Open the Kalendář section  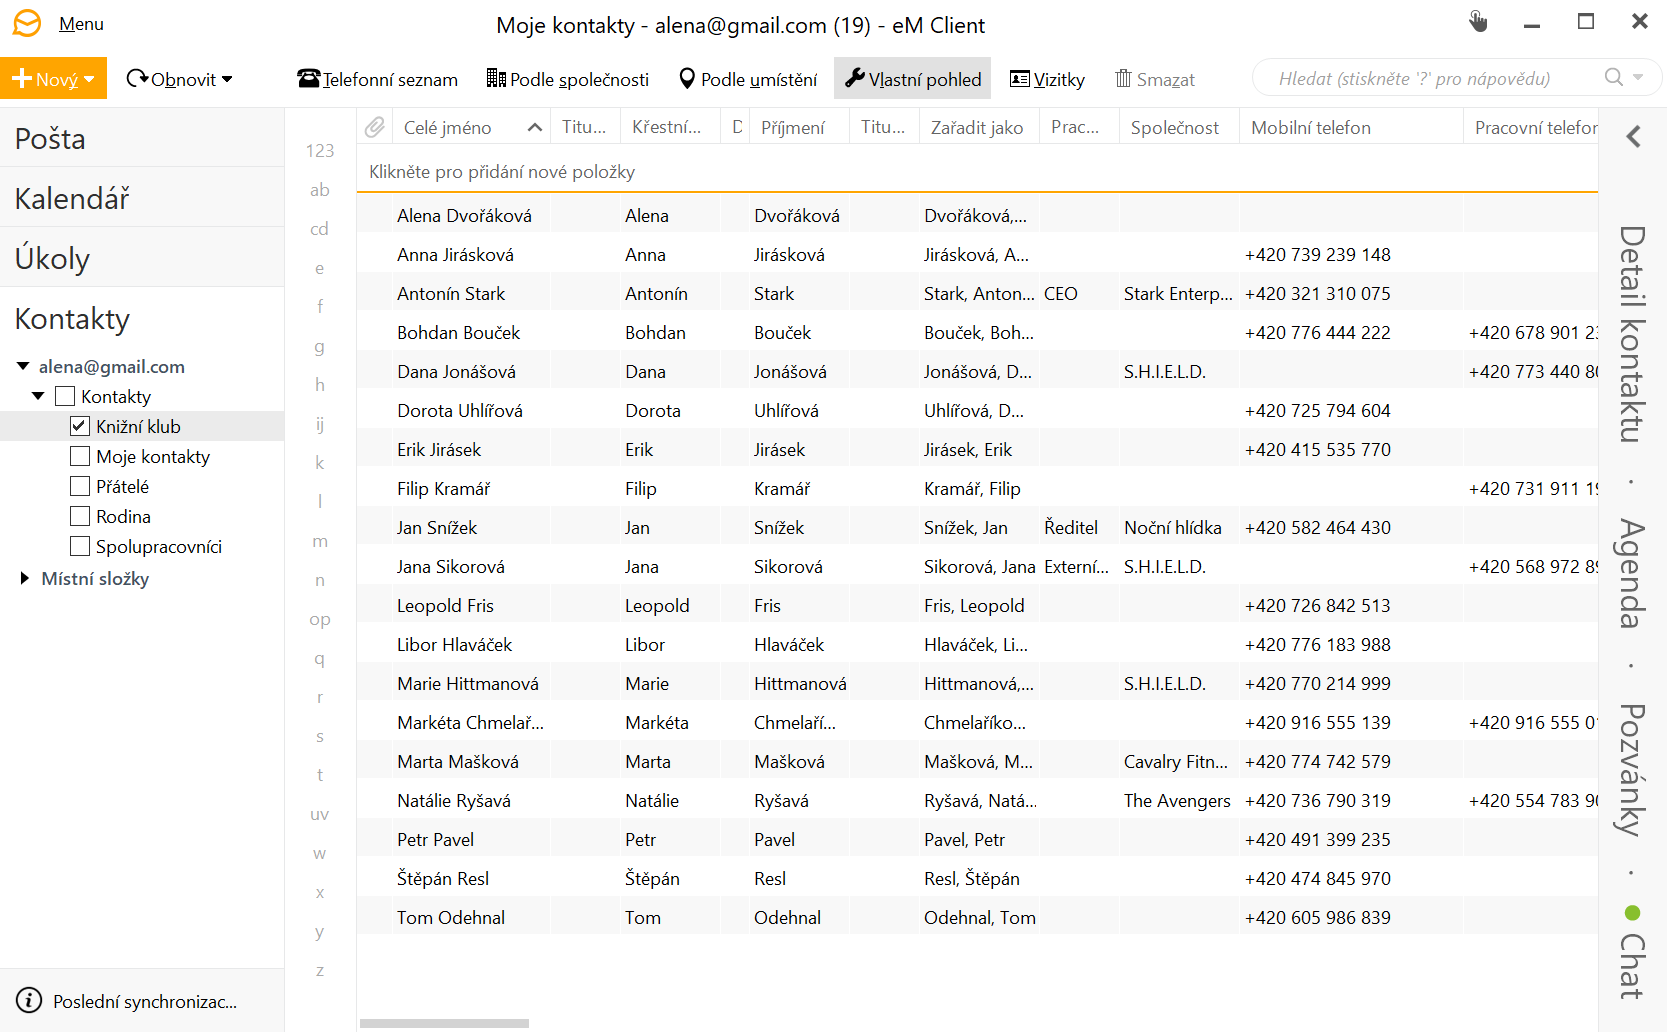coord(142,198)
